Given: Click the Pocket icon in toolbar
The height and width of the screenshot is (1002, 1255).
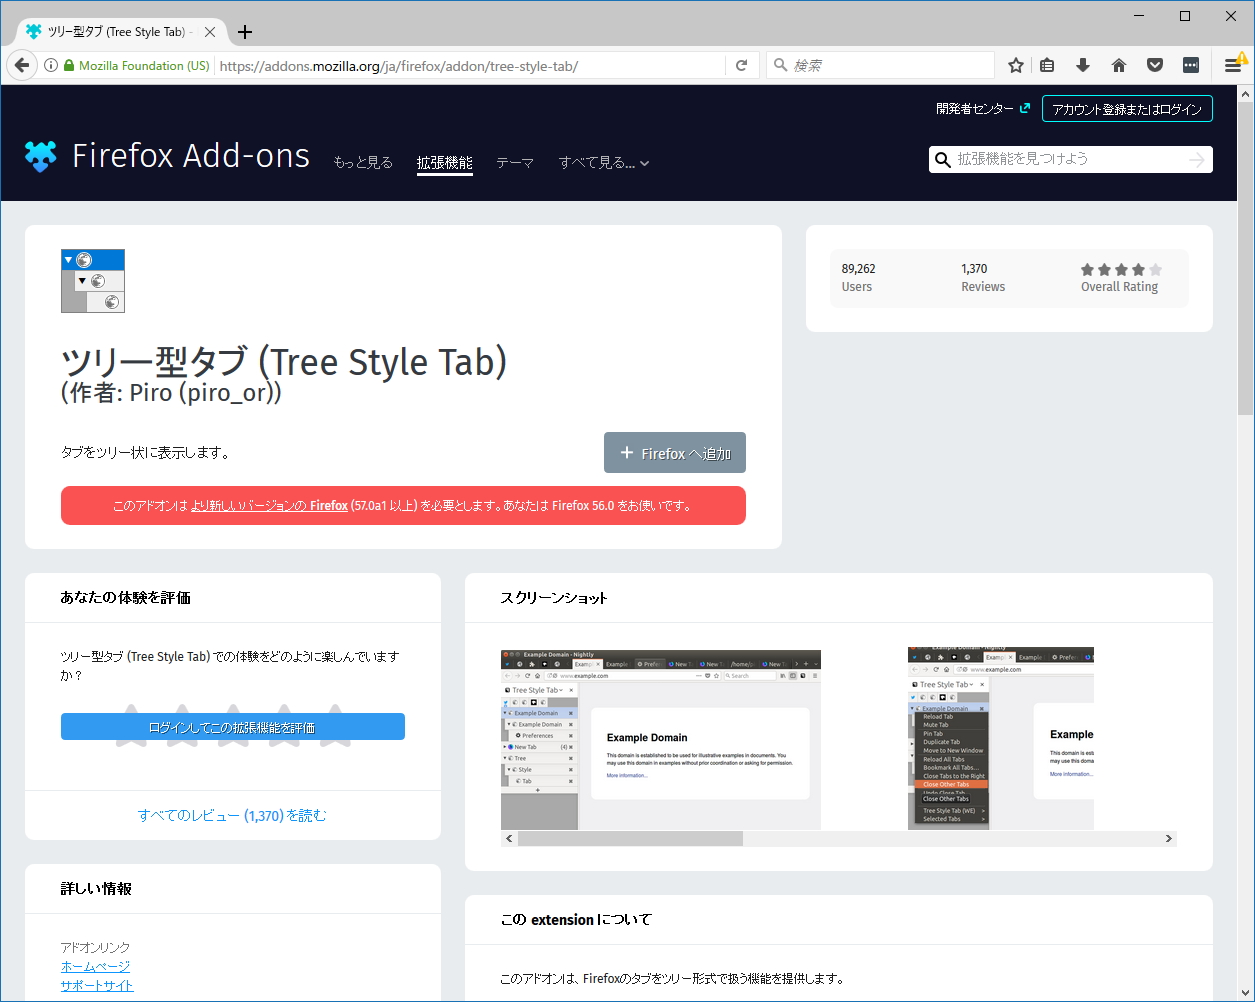Looking at the screenshot, I should [x=1155, y=66].
